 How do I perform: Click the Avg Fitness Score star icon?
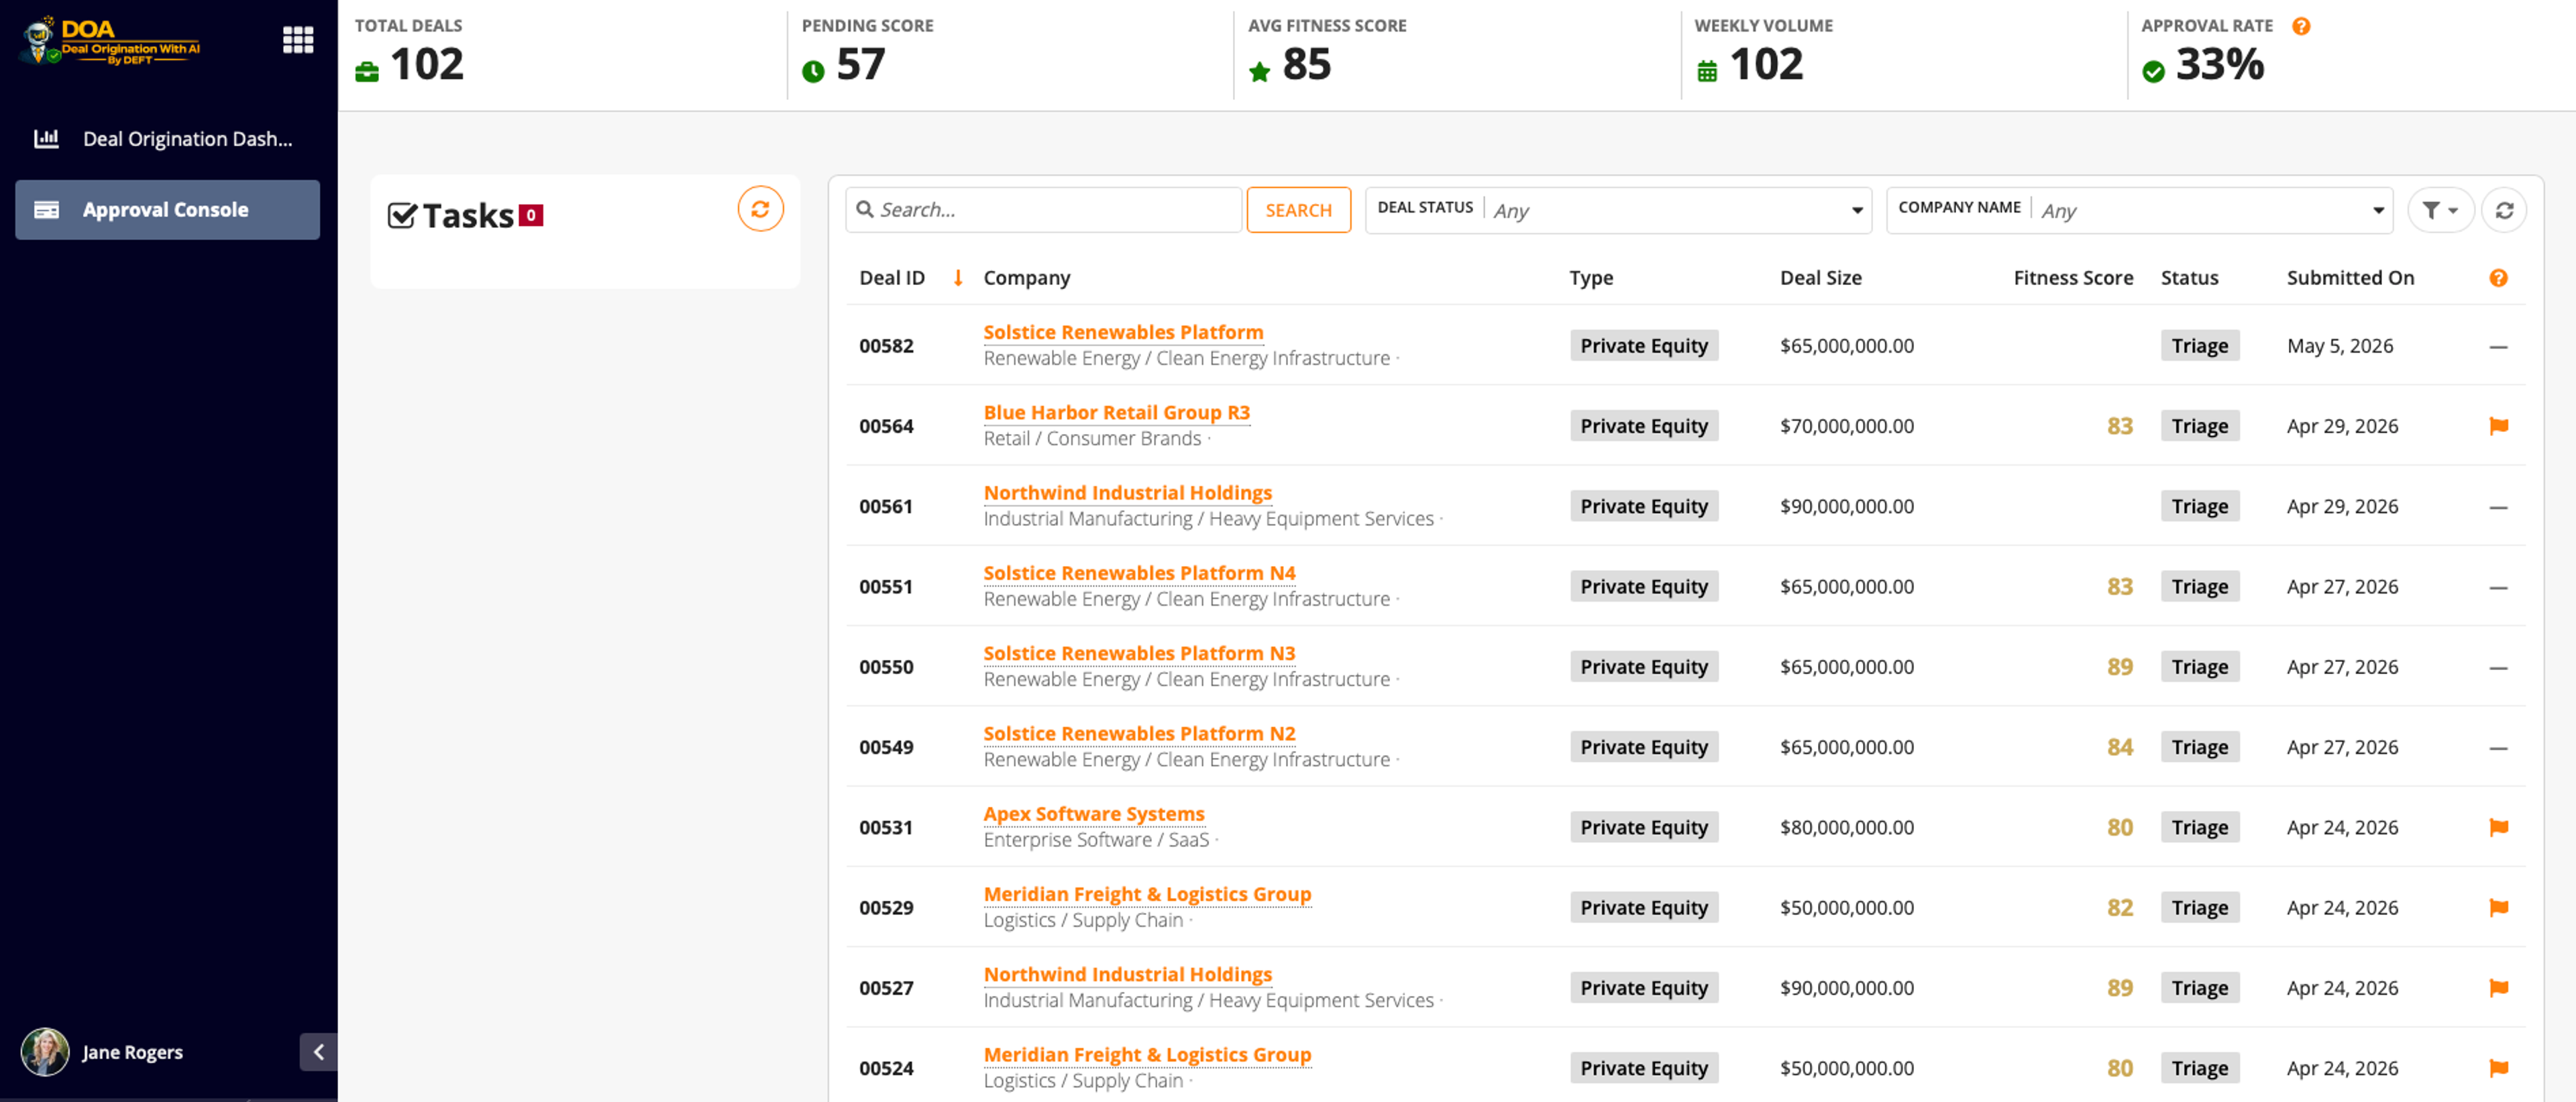[1259, 71]
